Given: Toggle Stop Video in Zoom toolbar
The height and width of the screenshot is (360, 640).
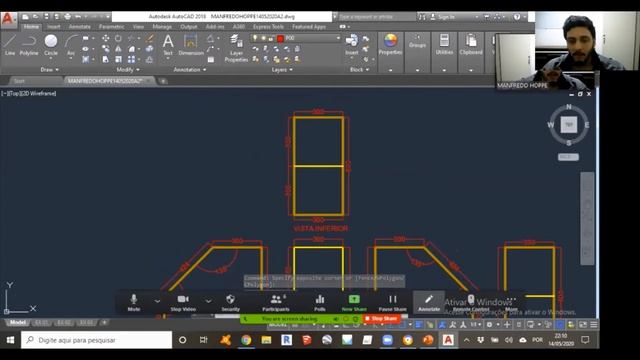Looking at the screenshot, I should (x=183, y=302).
